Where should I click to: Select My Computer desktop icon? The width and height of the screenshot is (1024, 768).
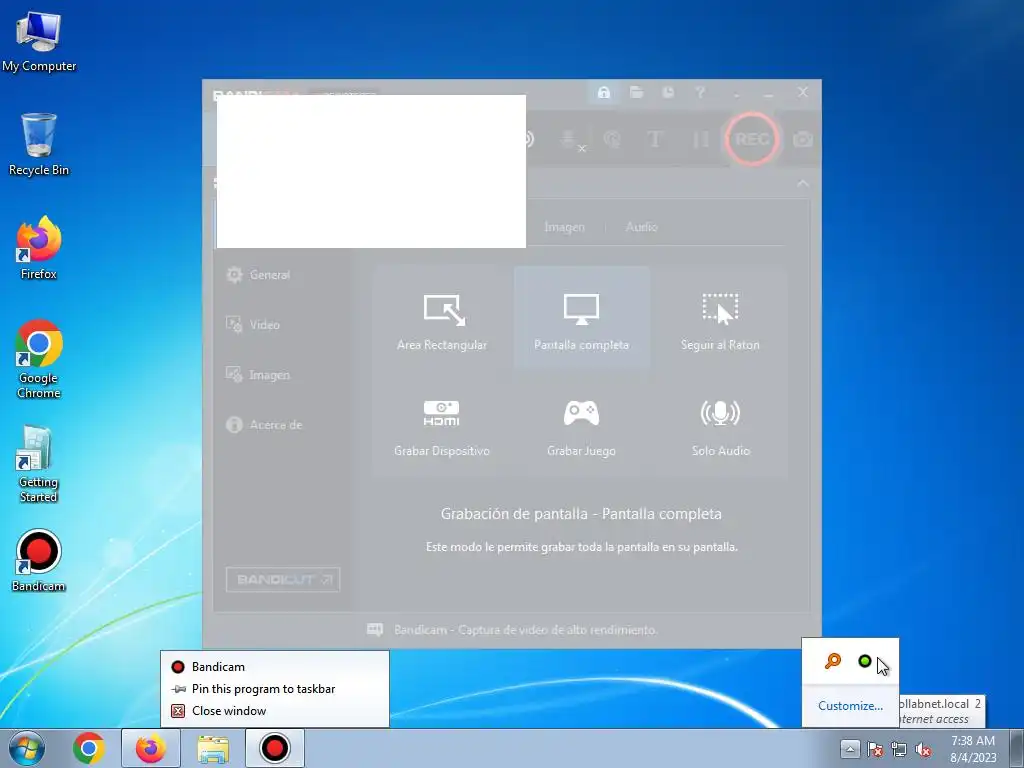point(39,42)
